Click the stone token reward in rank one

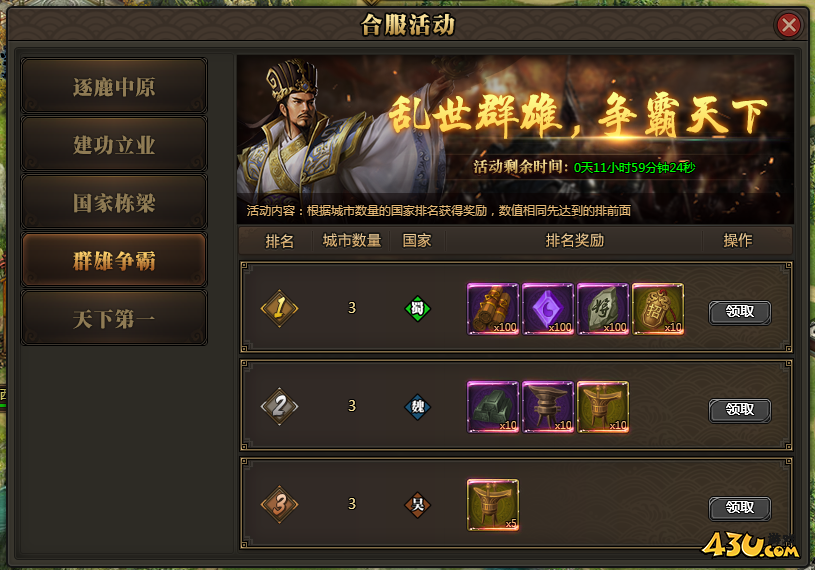pyautogui.click(x=603, y=309)
